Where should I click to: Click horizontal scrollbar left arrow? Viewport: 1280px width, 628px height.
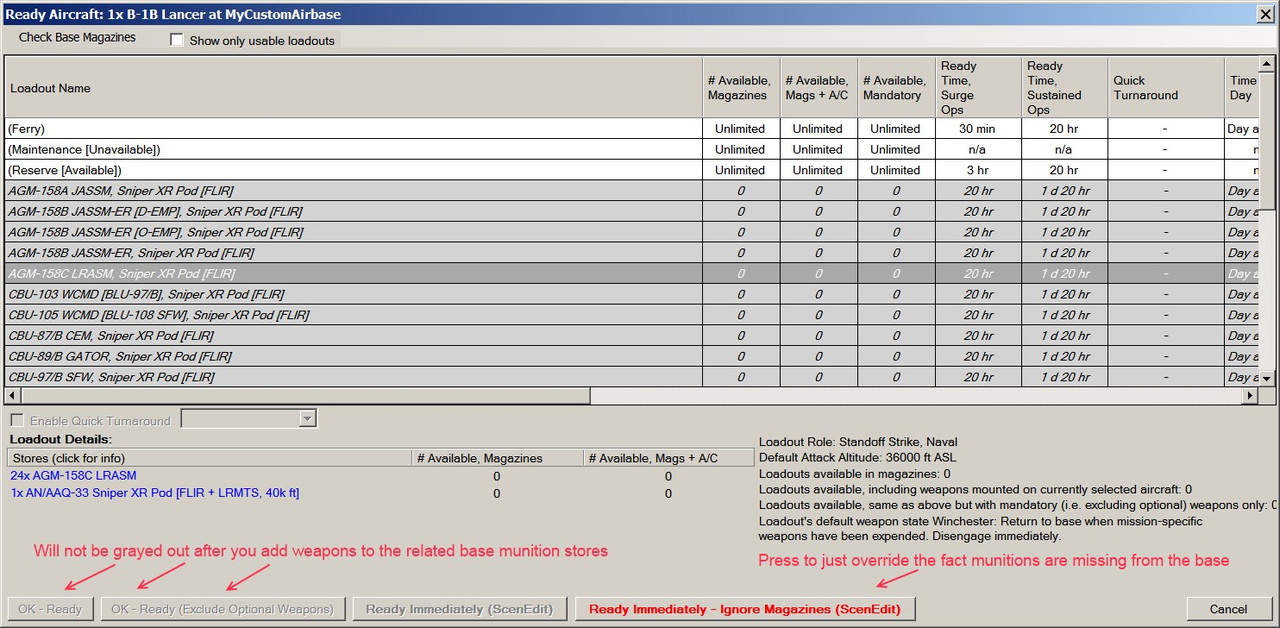(13, 396)
